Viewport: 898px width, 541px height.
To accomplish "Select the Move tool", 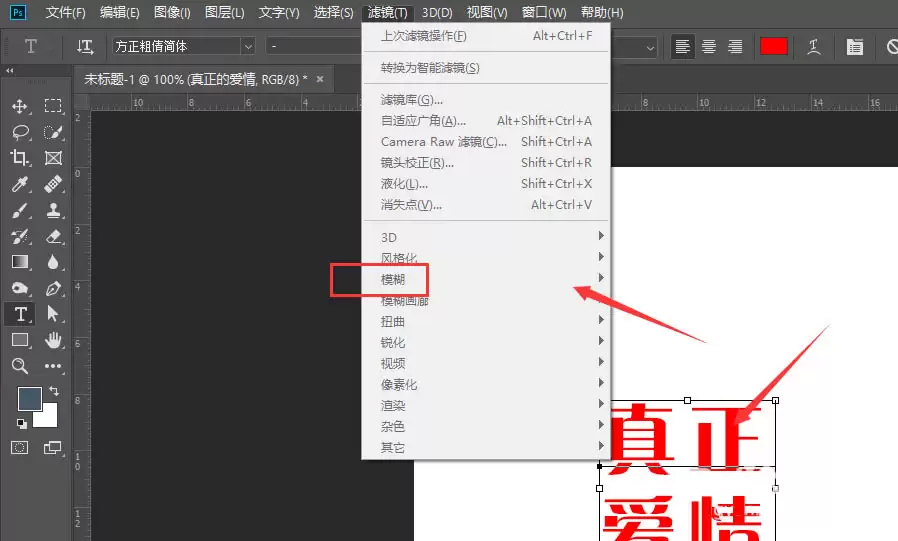I will coord(19,106).
